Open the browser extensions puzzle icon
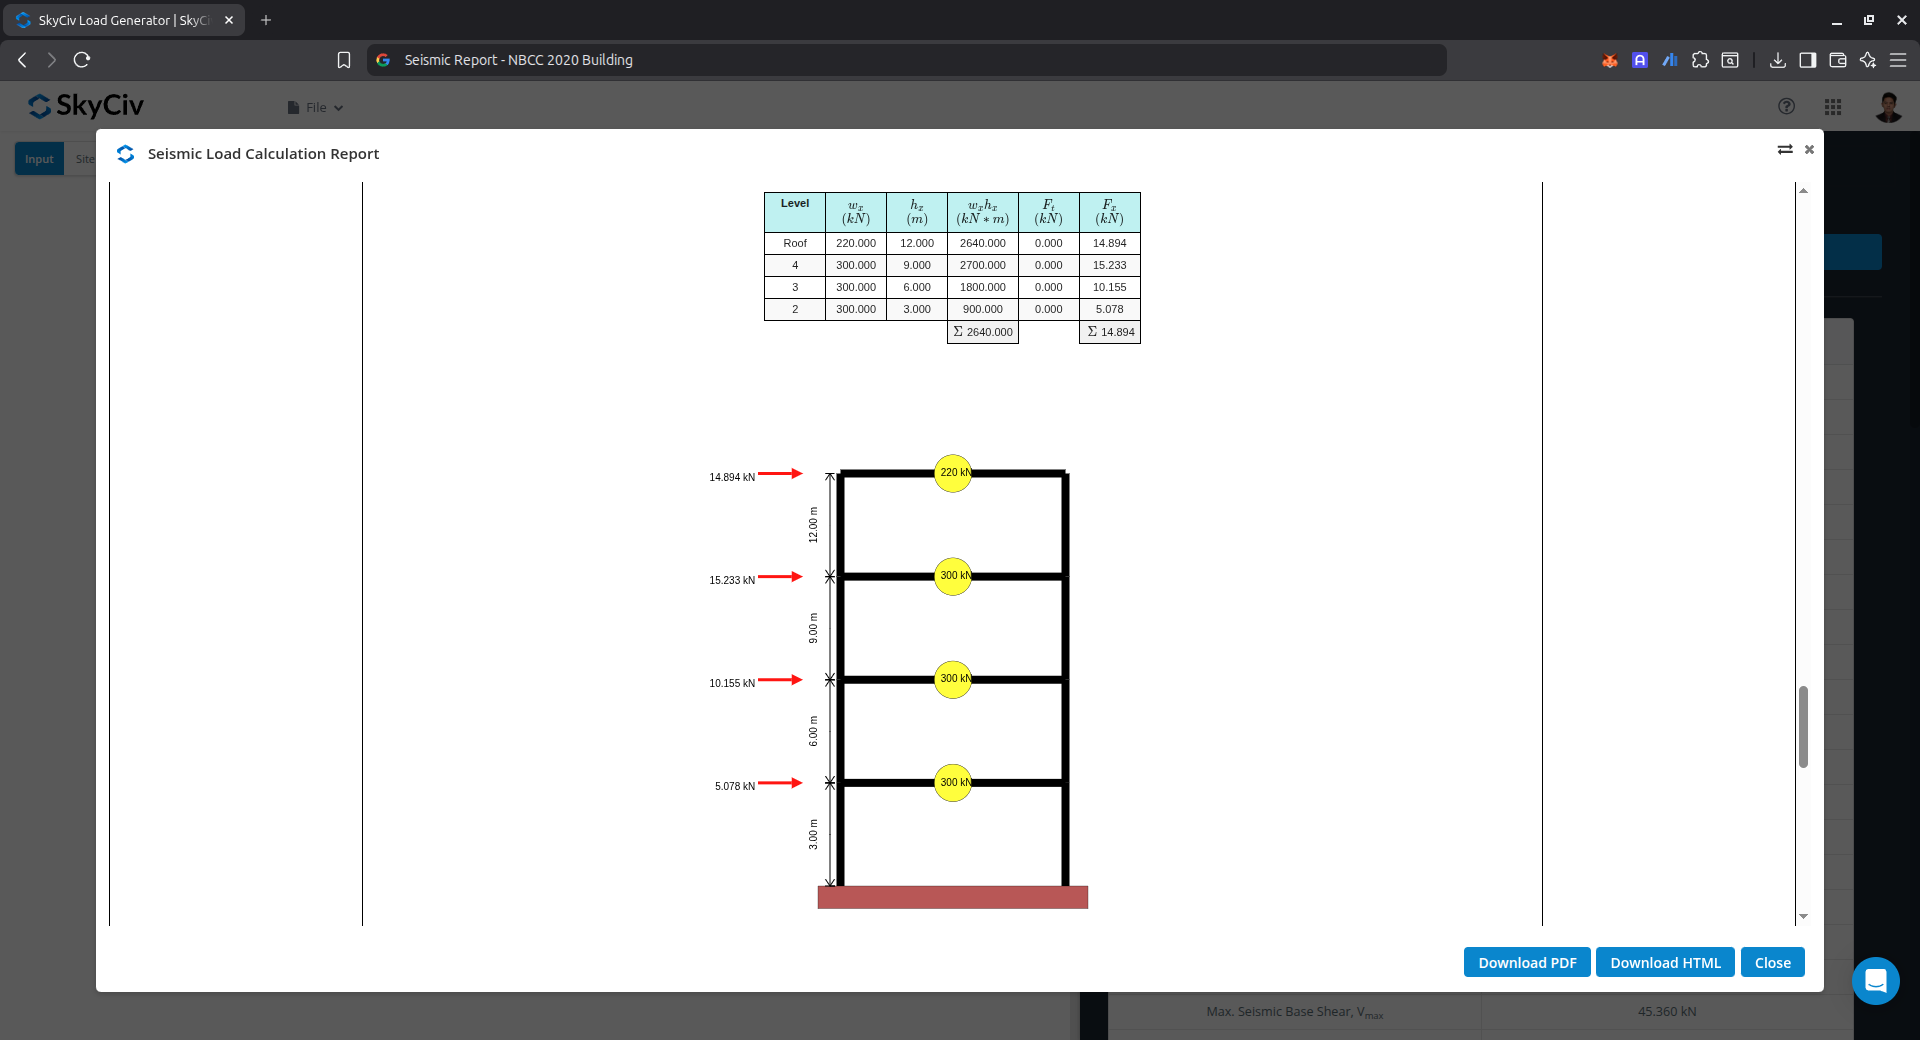 point(1700,60)
